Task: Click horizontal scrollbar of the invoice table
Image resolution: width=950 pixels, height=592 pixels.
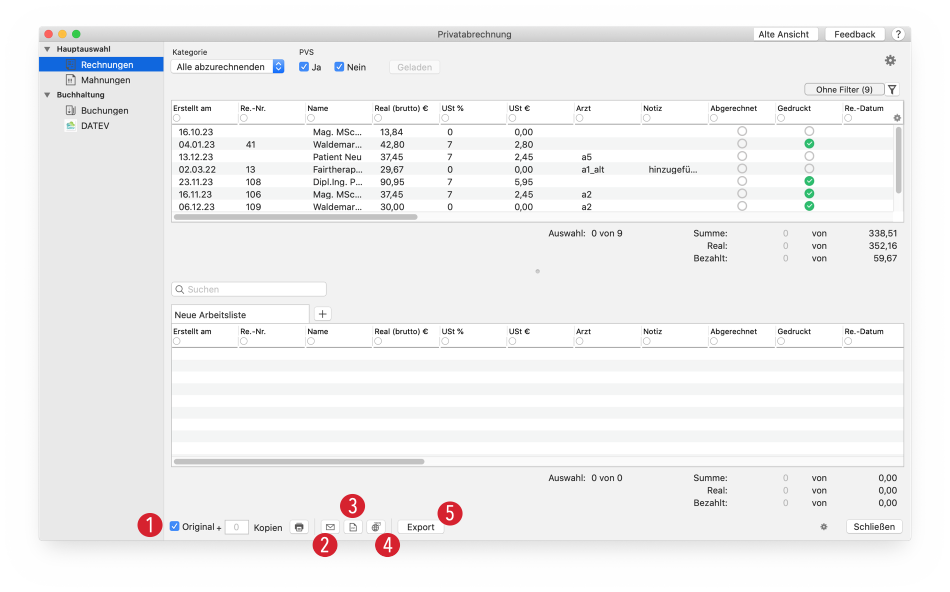Action: tap(296, 217)
